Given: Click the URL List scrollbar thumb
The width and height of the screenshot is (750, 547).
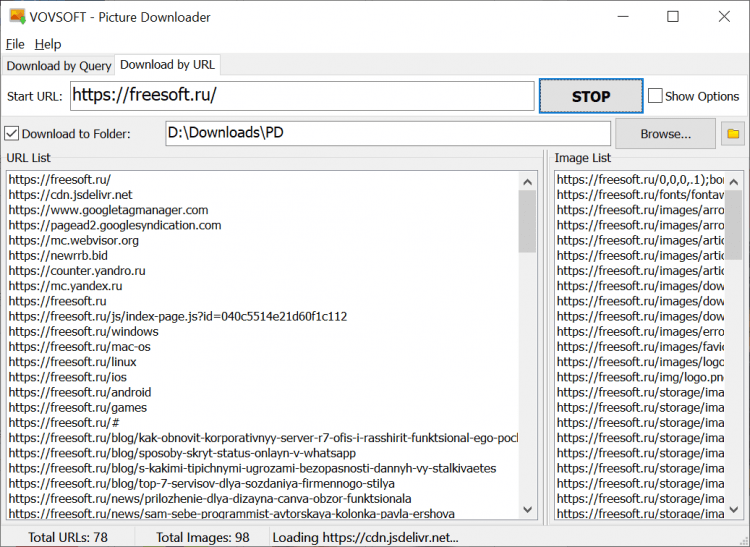Looking at the screenshot, I should [x=528, y=221].
